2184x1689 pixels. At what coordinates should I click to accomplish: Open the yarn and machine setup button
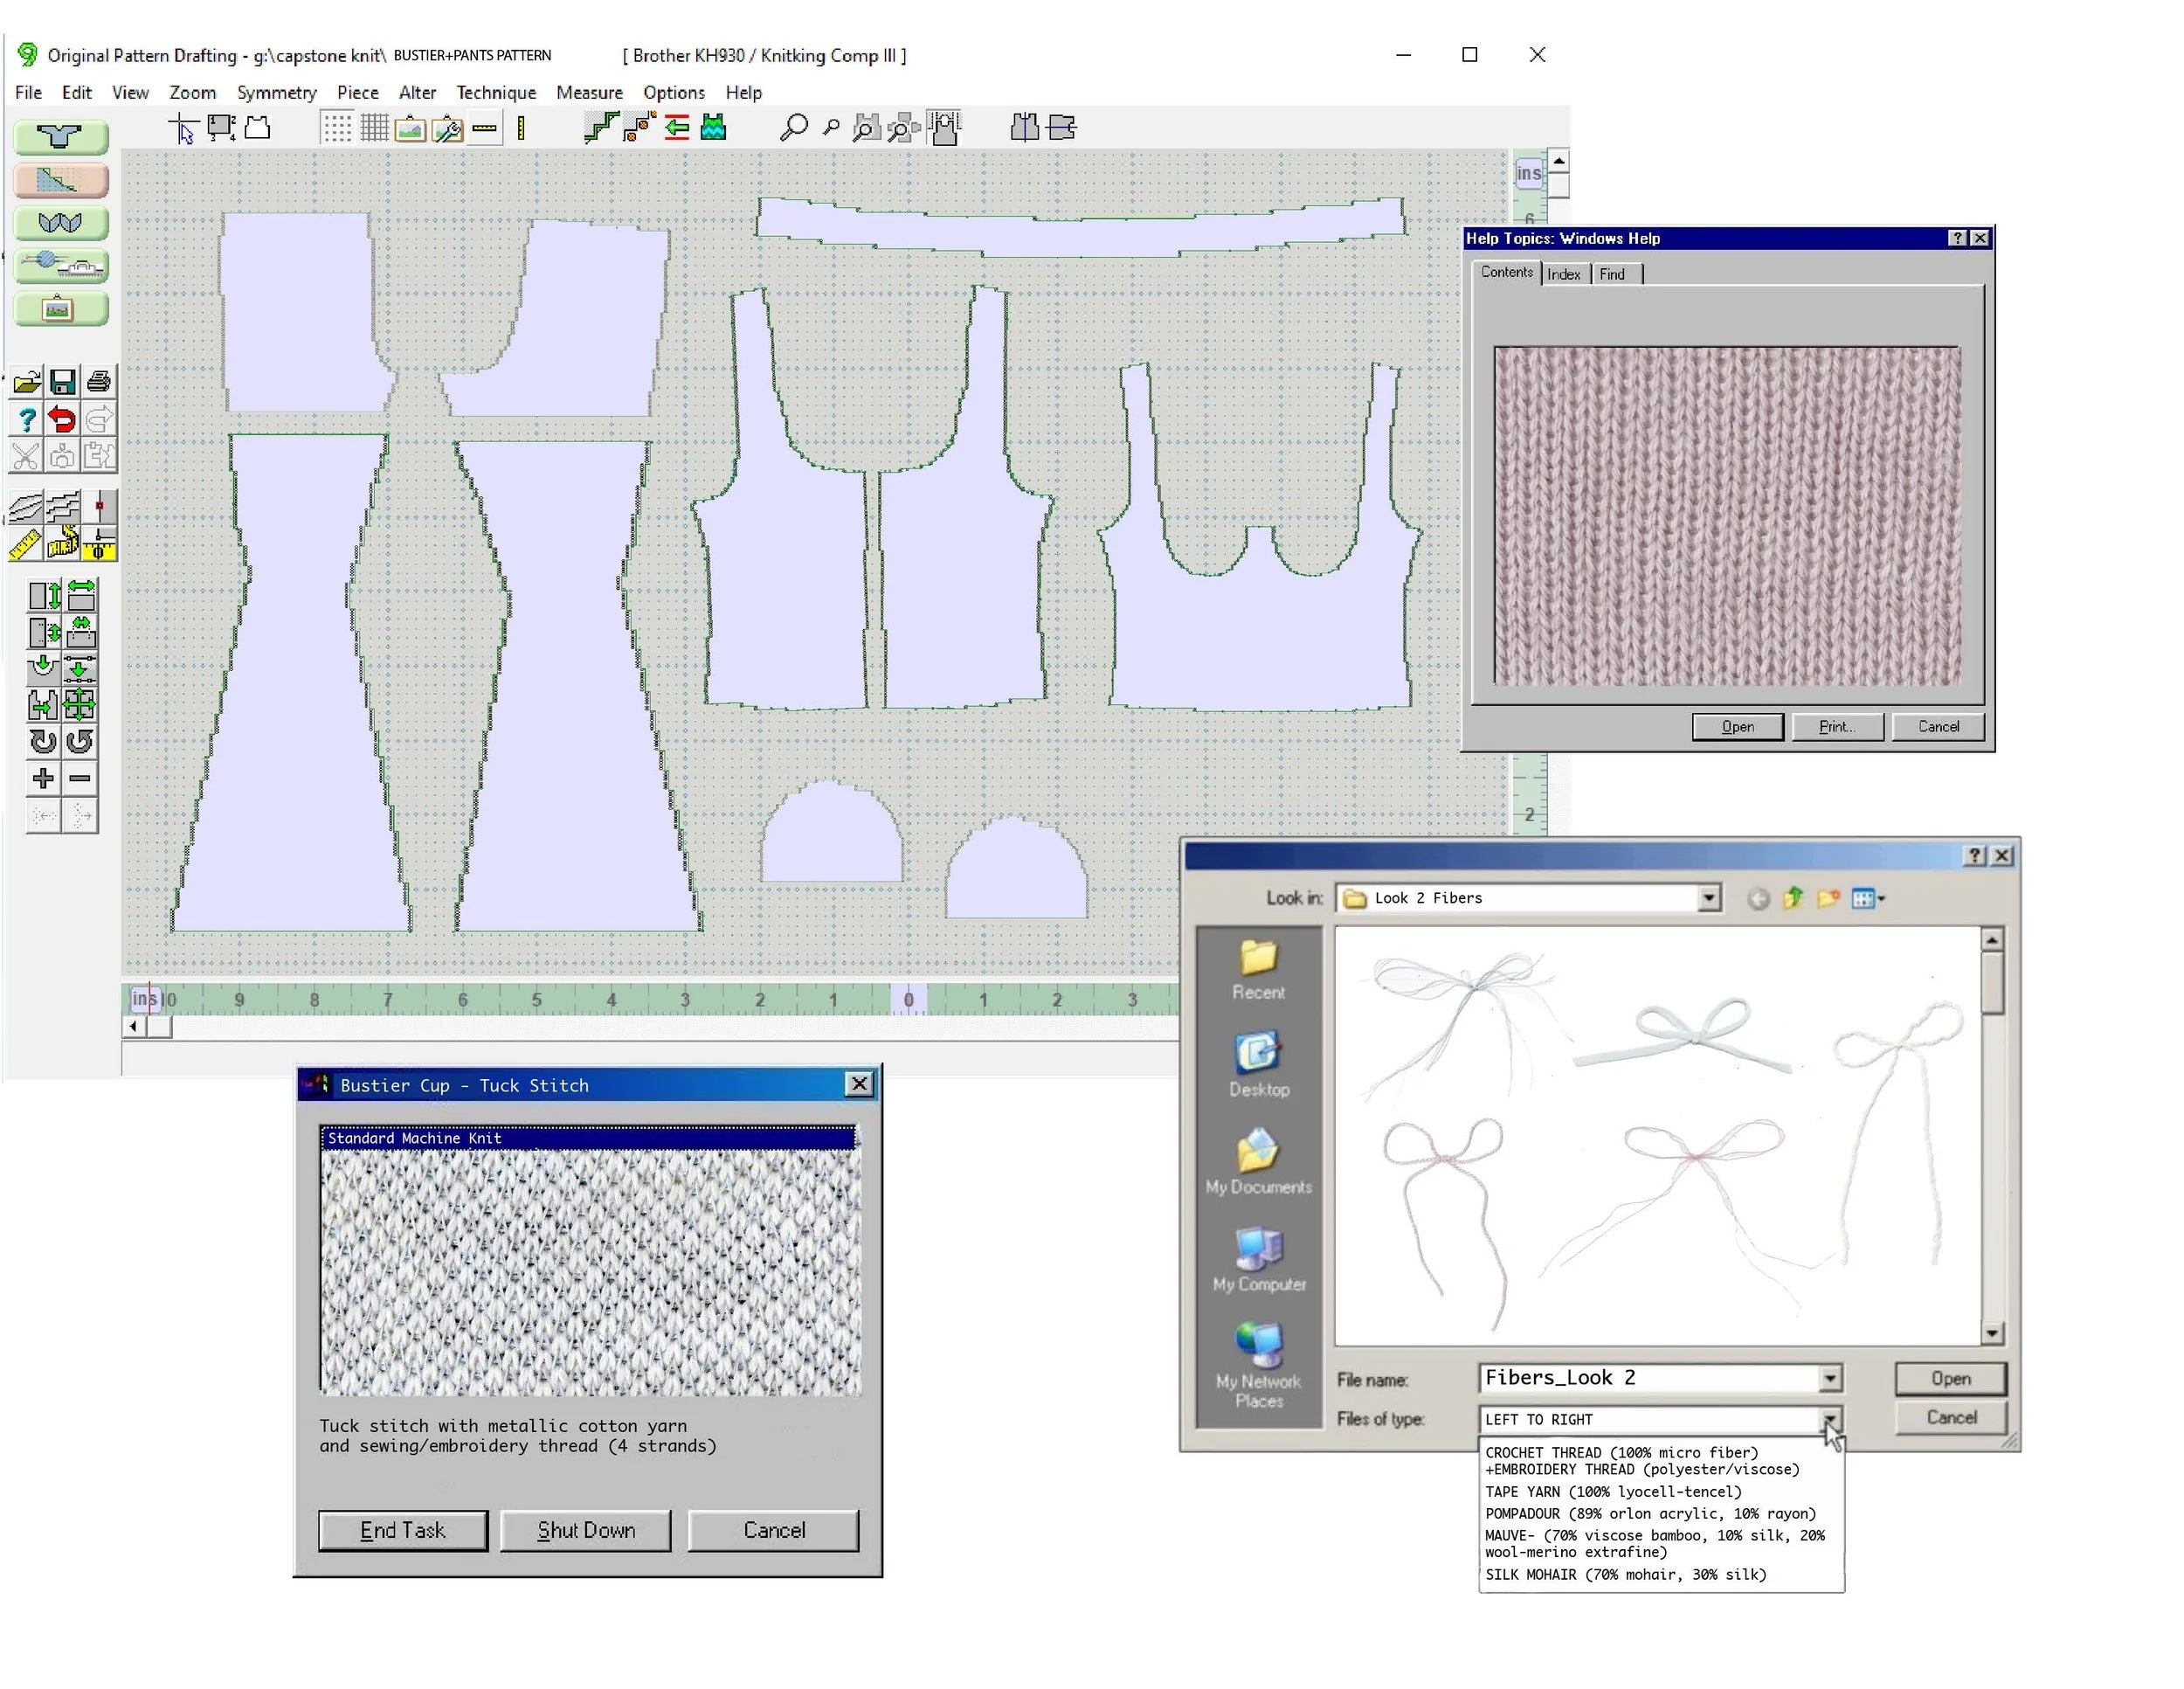(60, 266)
